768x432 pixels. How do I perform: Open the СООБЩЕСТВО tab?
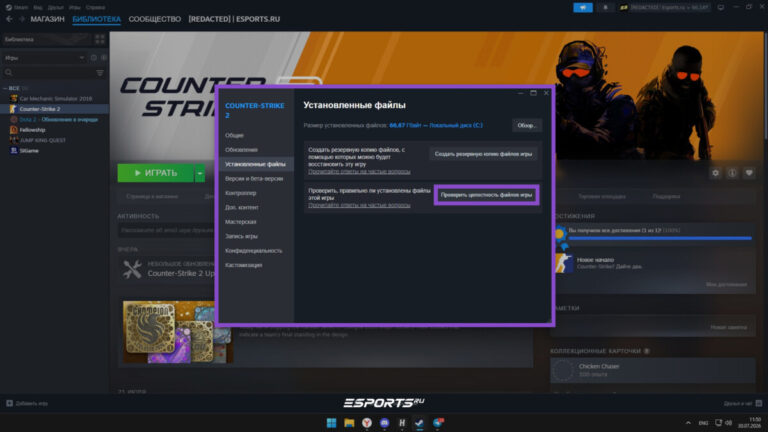click(x=154, y=19)
